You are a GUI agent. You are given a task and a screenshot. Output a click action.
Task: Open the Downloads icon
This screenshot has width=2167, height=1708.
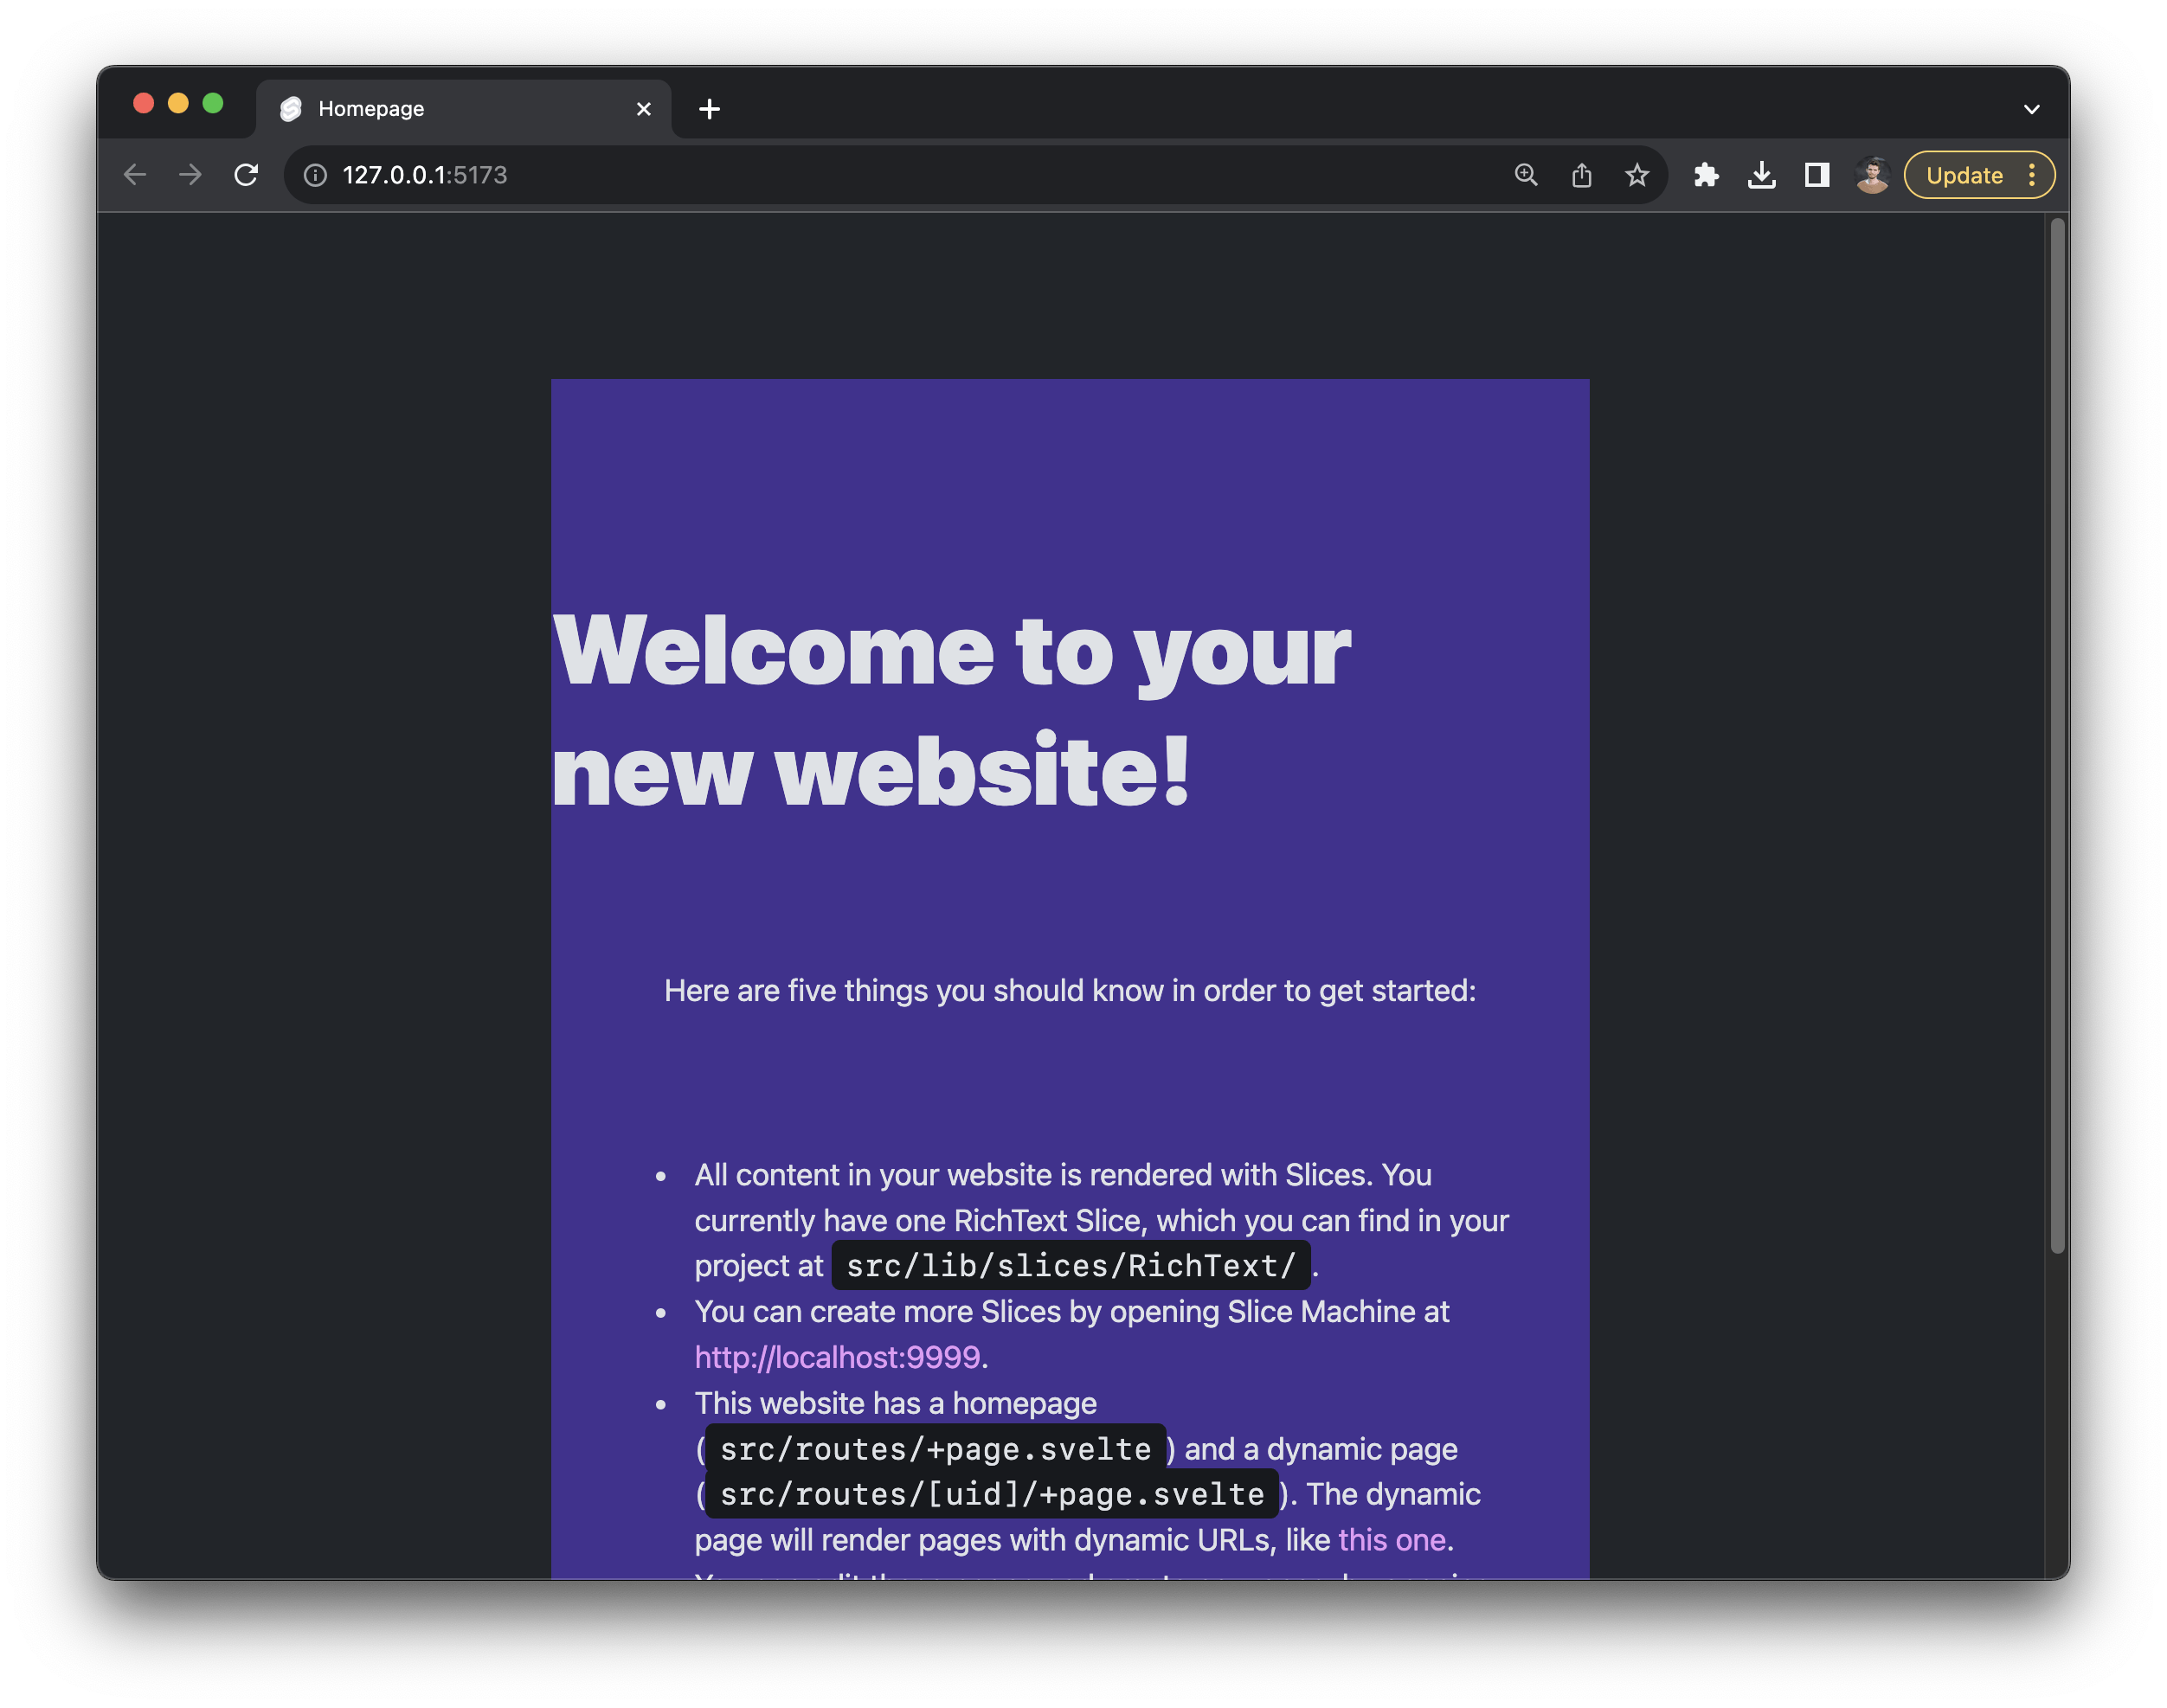1762,176
